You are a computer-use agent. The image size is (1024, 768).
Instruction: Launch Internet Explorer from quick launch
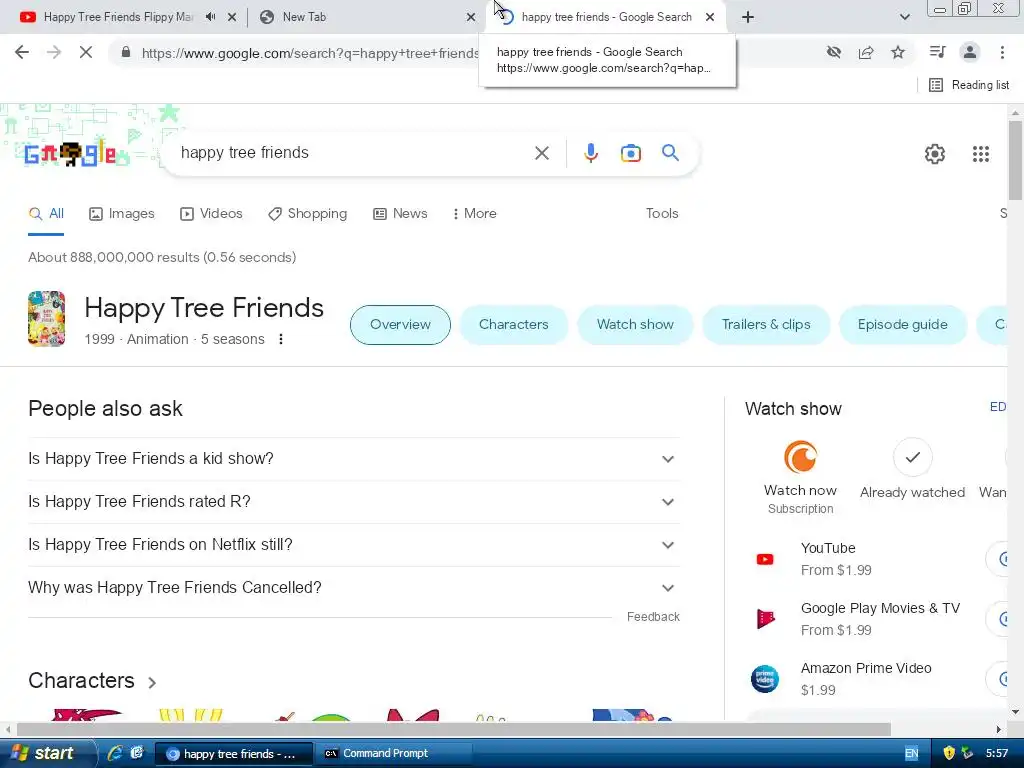coord(115,753)
